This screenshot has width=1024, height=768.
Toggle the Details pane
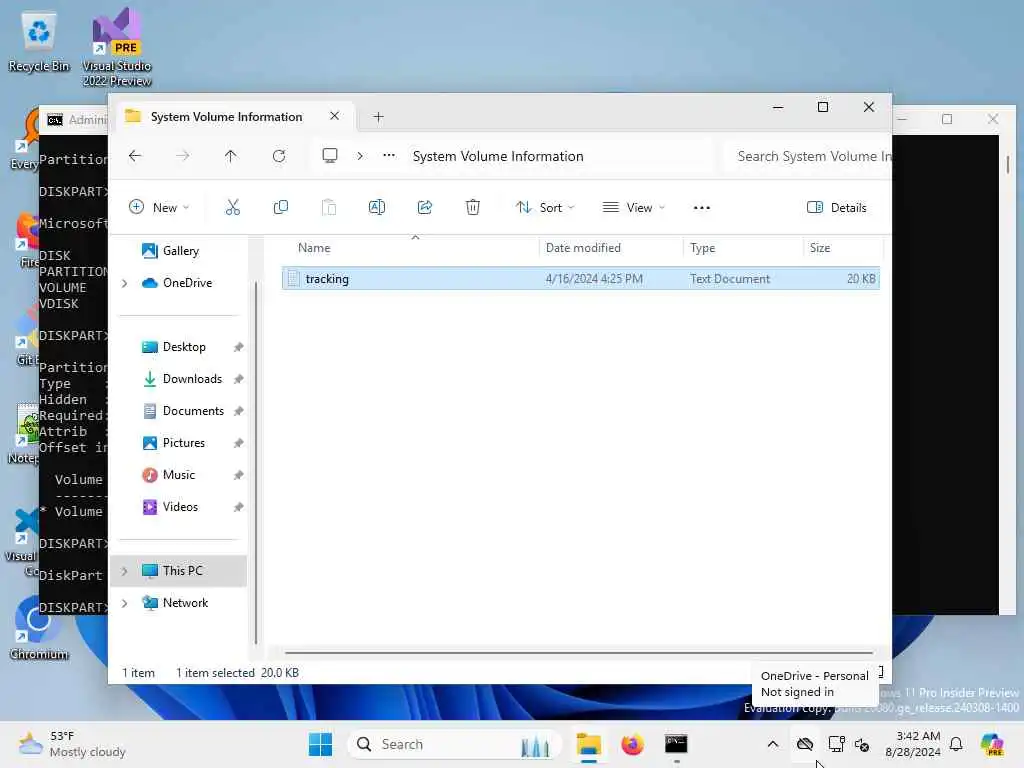click(837, 208)
